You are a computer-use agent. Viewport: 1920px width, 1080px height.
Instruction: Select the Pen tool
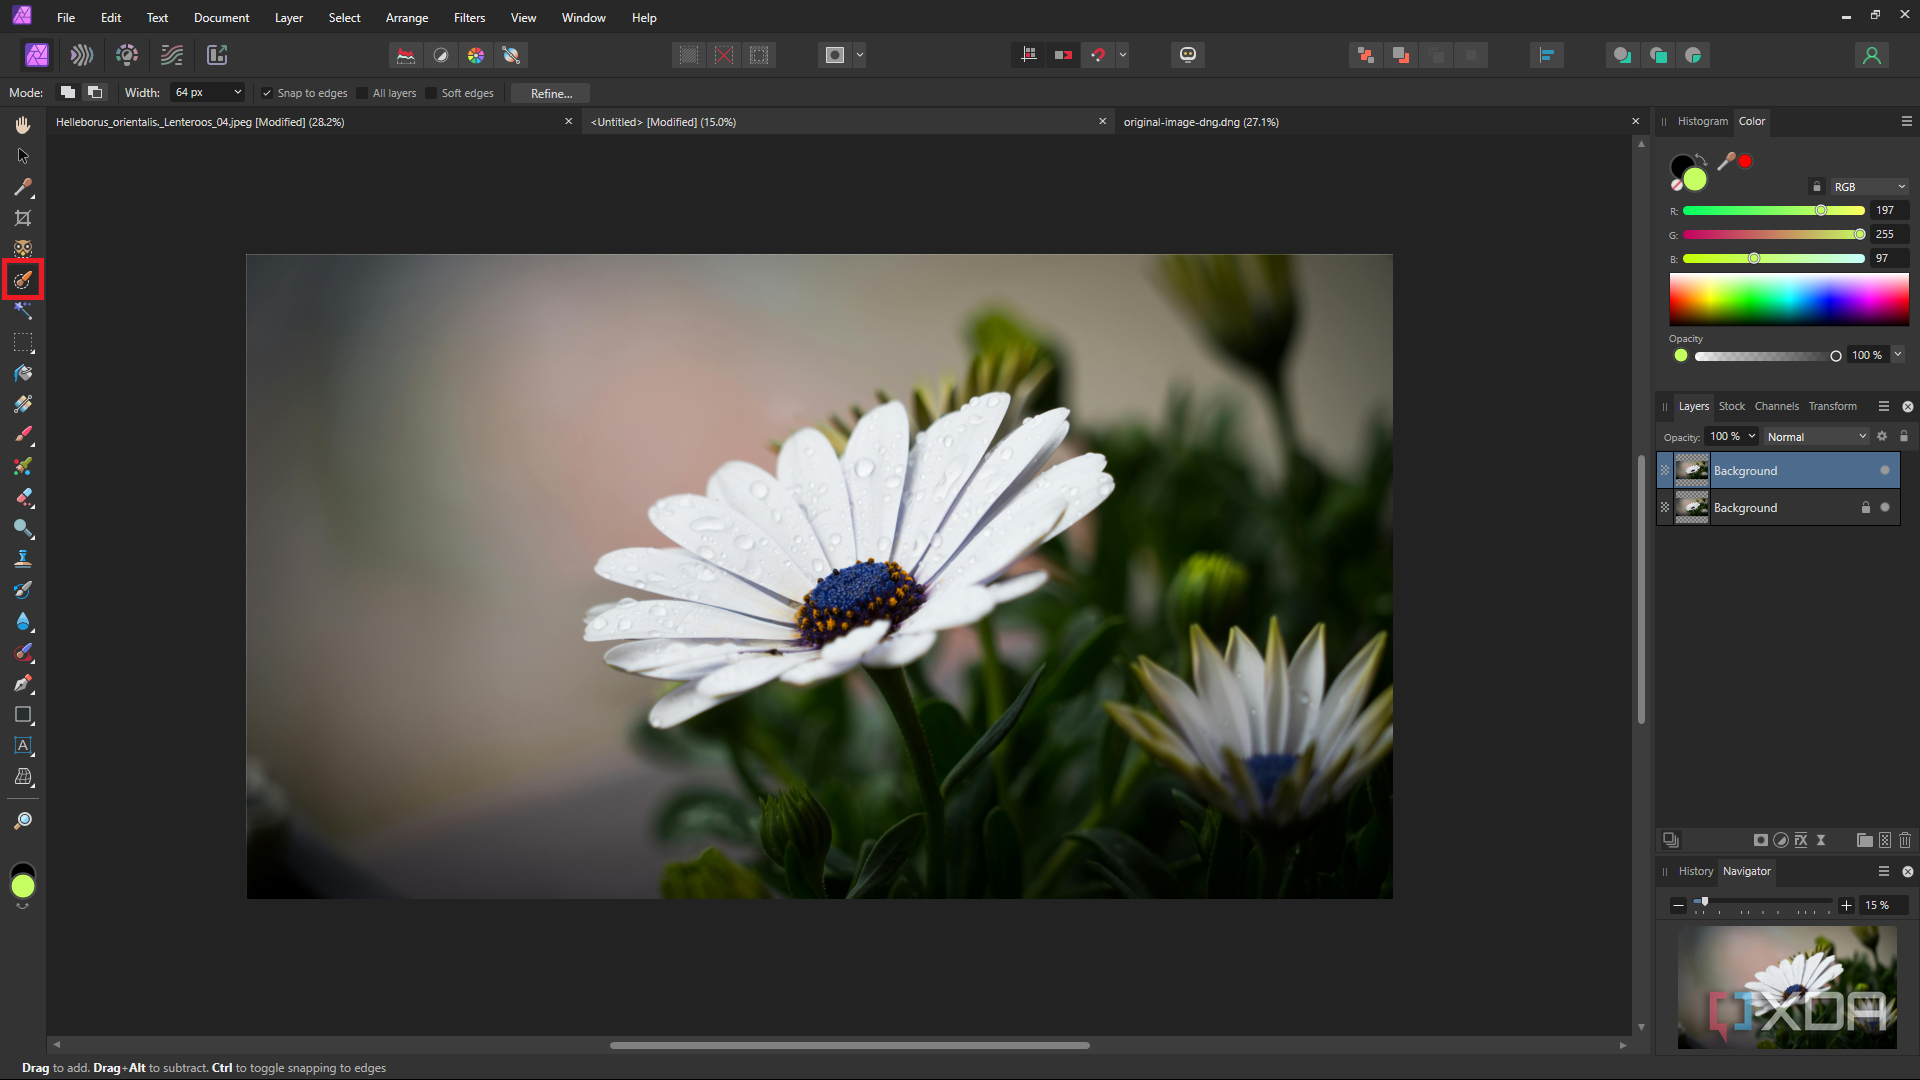pos(23,683)
